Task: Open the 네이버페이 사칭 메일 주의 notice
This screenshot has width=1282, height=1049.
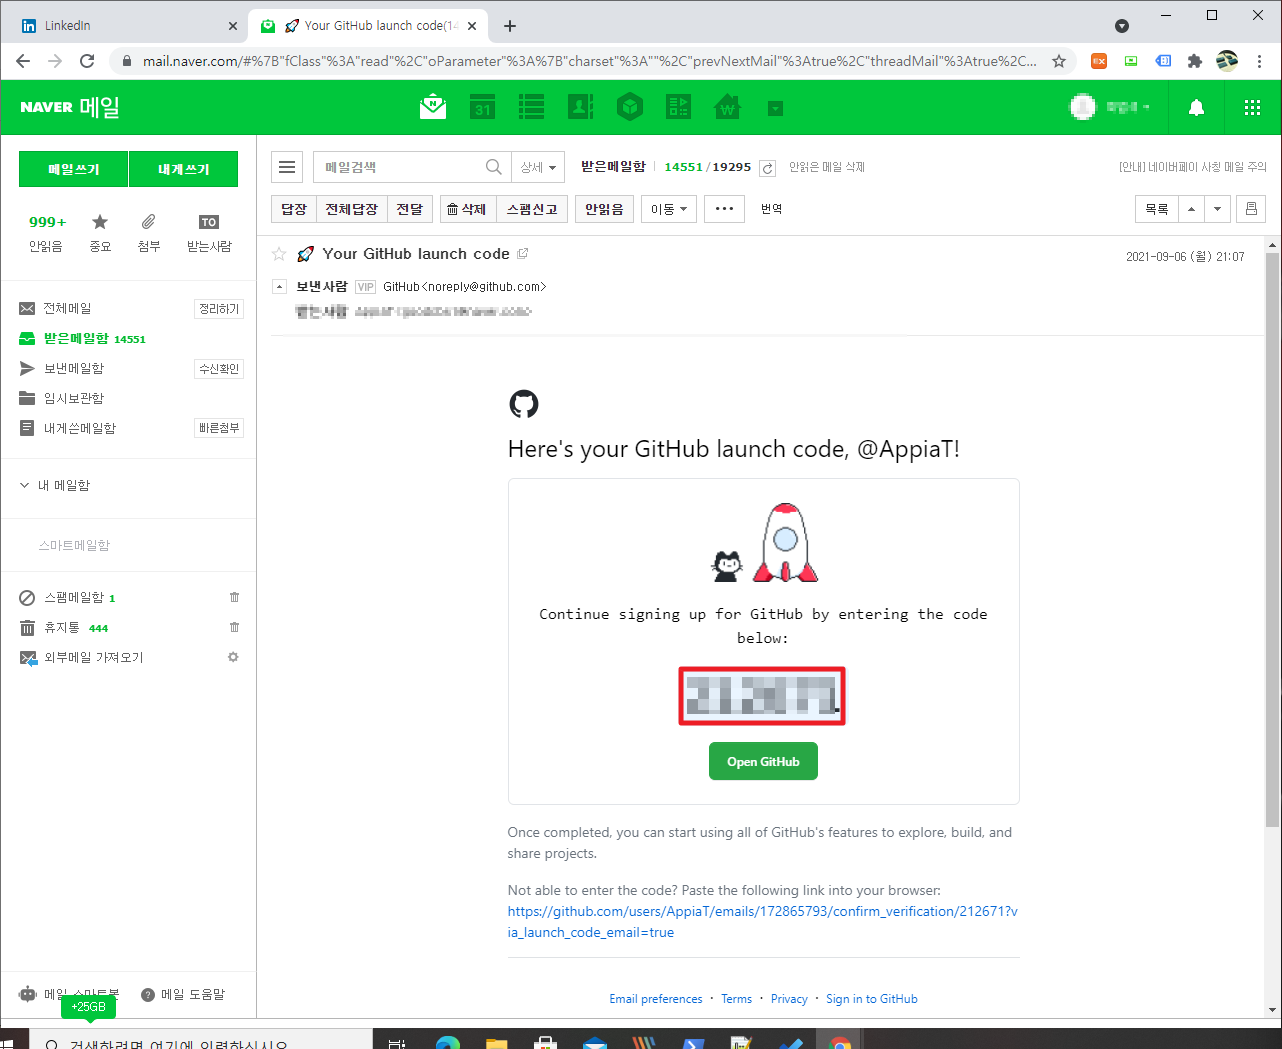Action: click(1192, 167)
